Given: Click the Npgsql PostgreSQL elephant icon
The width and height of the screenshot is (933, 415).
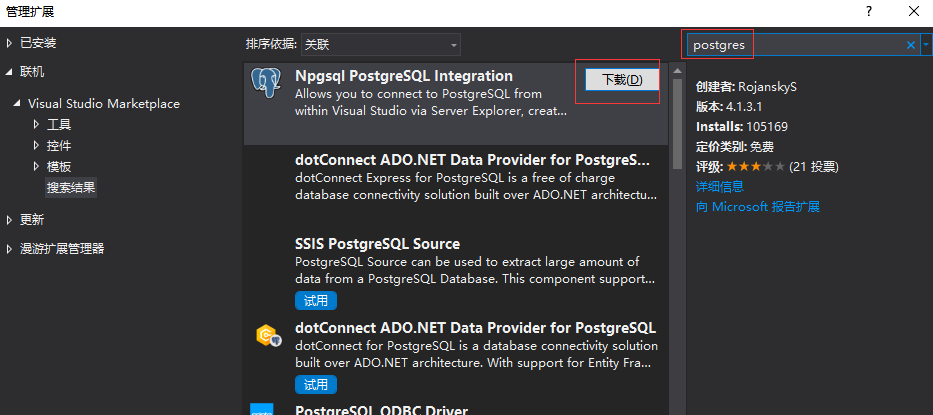Looking at the screenshot, I should pos(266,83).
